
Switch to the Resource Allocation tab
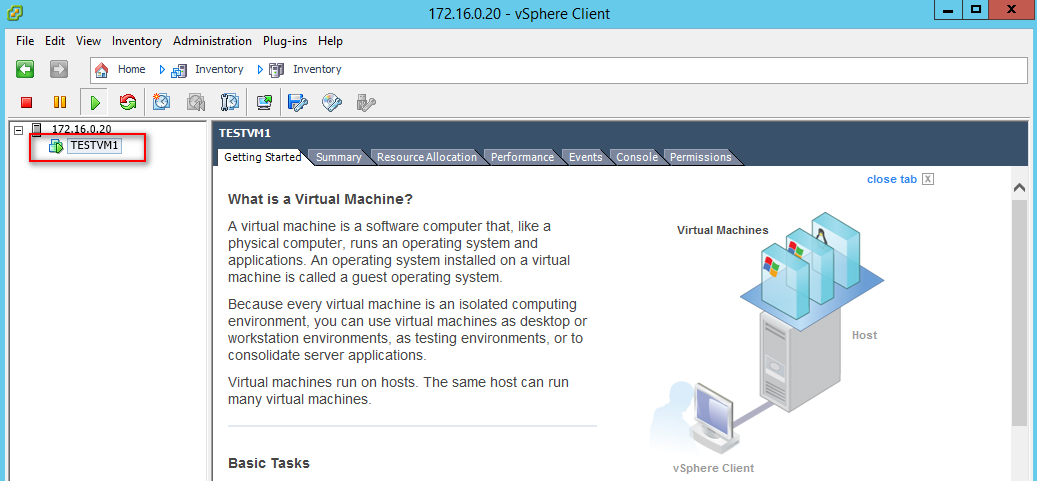[427, 157]
